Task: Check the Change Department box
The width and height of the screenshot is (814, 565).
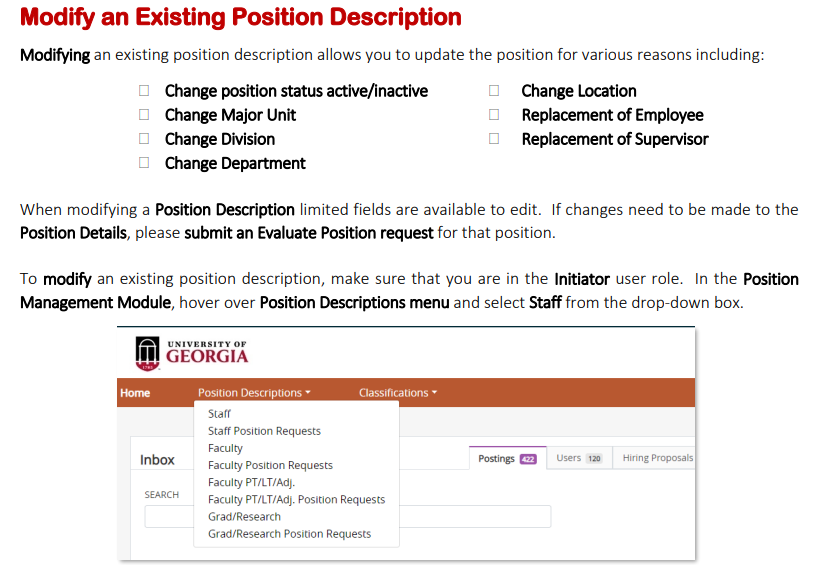Action: [145, 163]
